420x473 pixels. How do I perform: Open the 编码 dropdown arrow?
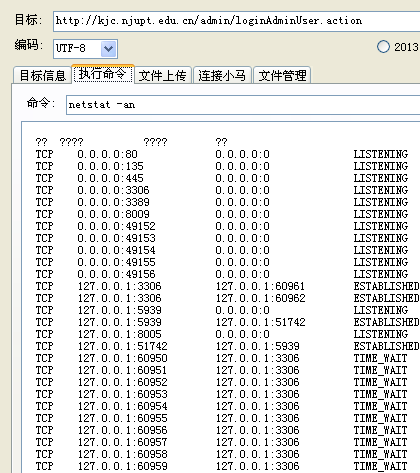pyautogui.click(x=108, y=49)
